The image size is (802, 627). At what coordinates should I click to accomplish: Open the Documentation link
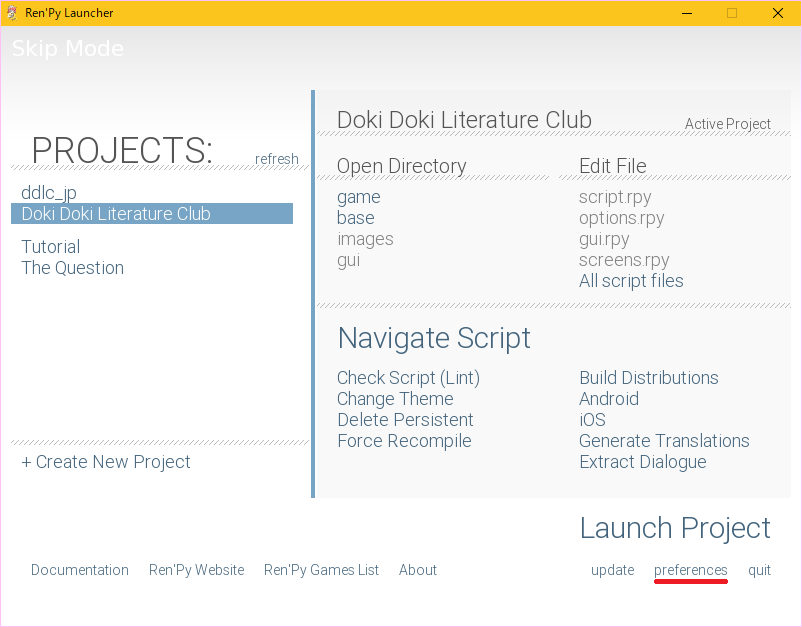click(80, 570)
